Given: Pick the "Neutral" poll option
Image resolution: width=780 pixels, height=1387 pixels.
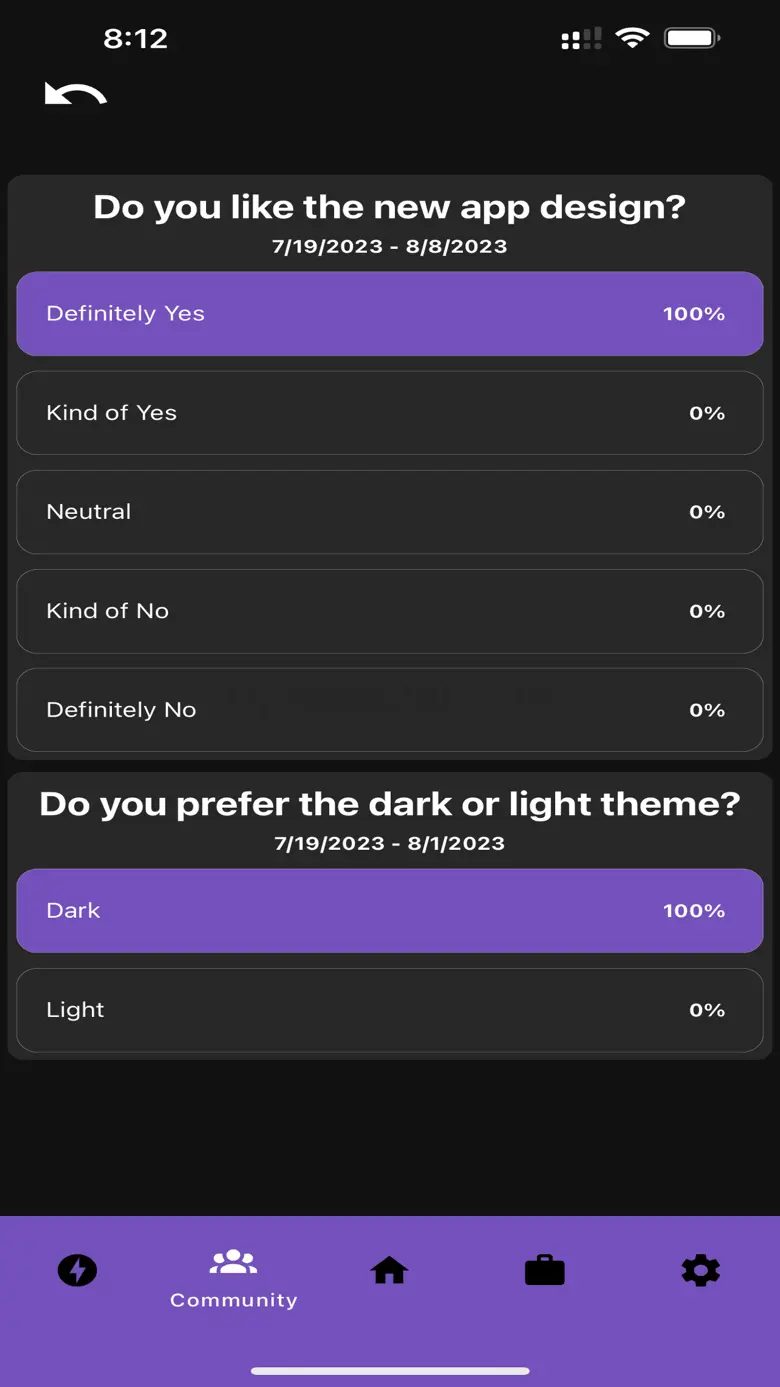Looking at the screenshot, I should click(x=390, y=512).
